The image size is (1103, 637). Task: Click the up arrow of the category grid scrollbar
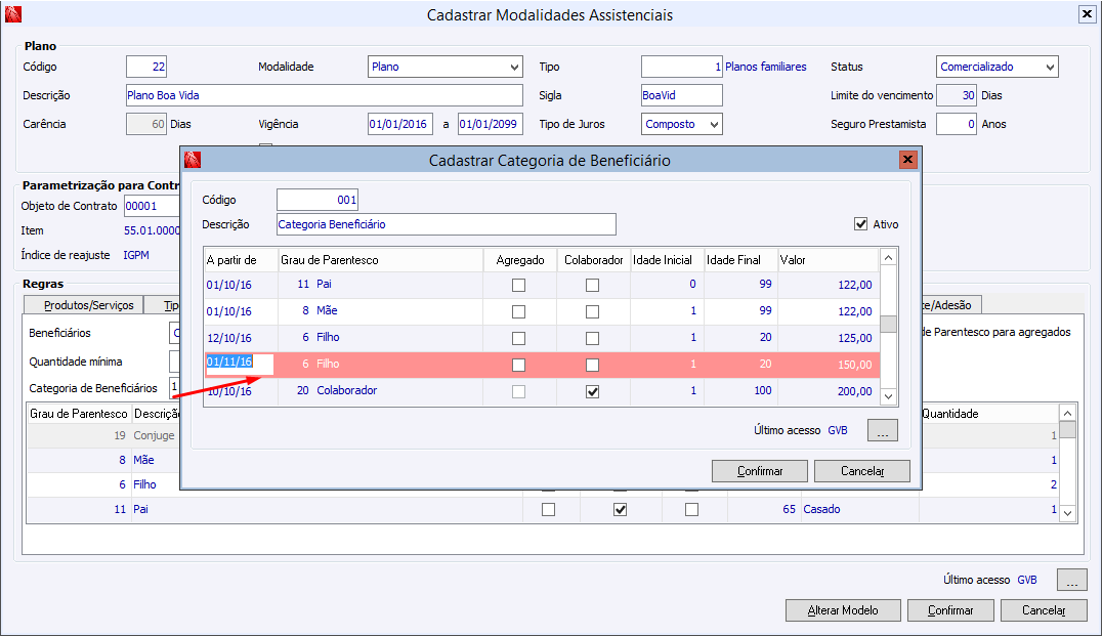pos(888,258)
